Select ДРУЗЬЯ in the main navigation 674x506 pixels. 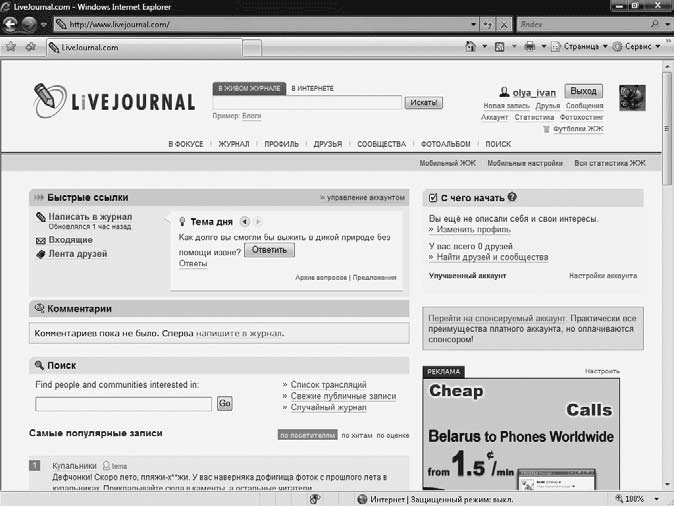pyautogui.click(x=327, y=144)
